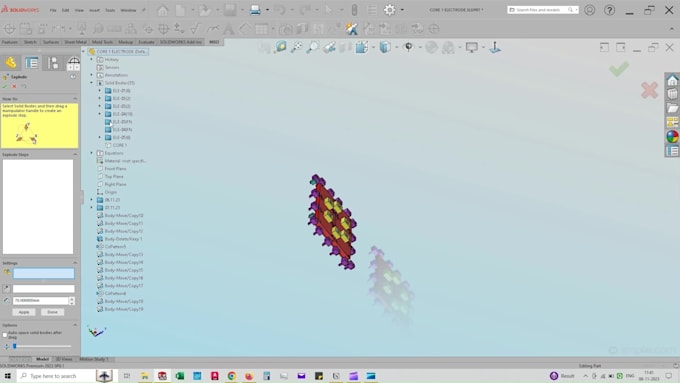The image size is (680, 383).
Task: Click the explode step bodies selection box
Action: pos(43,273)
